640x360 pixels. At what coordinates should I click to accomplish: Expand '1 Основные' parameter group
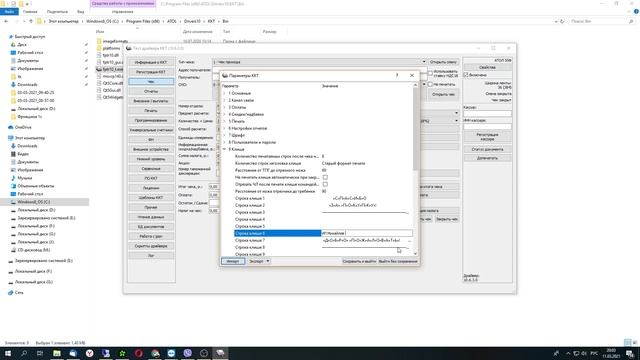point(224,93)
